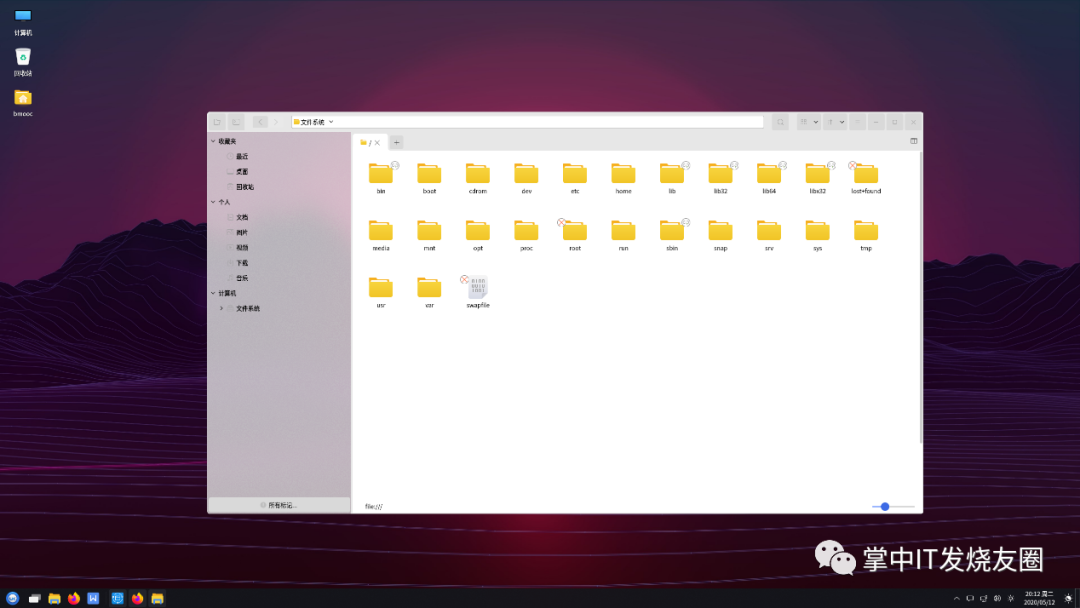Click the search icon in the toolbar
1080x608 pixels.
click(780, 122)
